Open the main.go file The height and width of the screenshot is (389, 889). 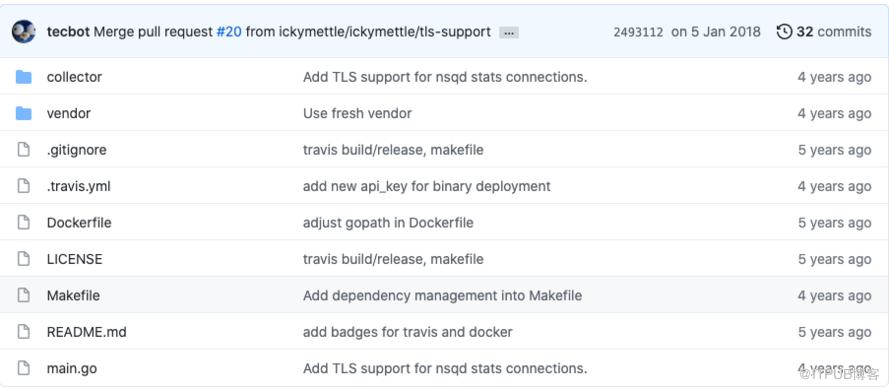71,368
